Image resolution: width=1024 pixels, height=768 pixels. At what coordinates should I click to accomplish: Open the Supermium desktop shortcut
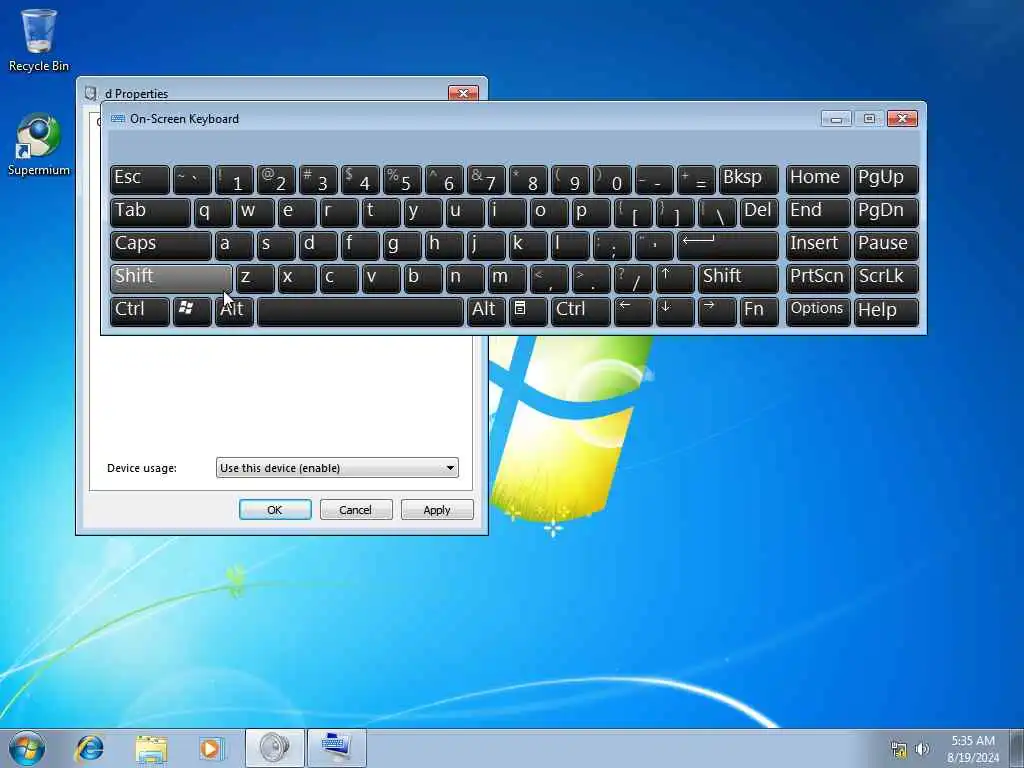pyautogui.click(x=39, y=144)
